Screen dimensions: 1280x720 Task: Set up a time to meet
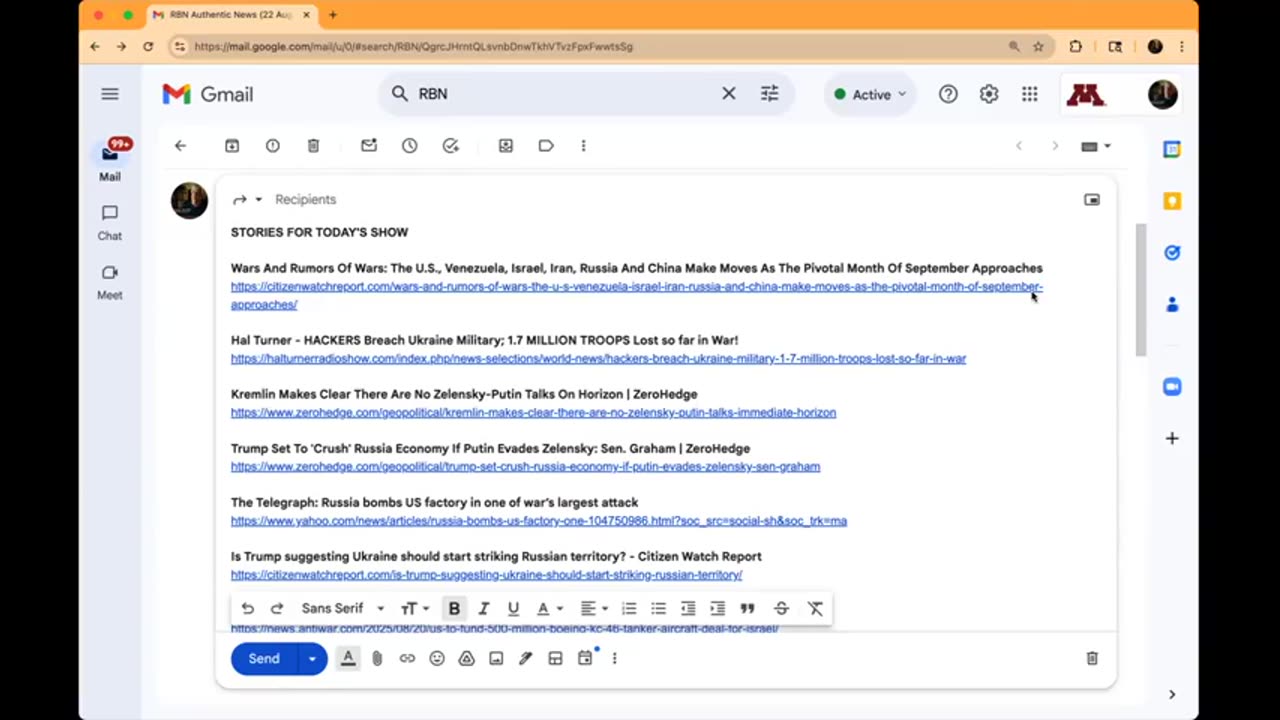pos(586,657)
